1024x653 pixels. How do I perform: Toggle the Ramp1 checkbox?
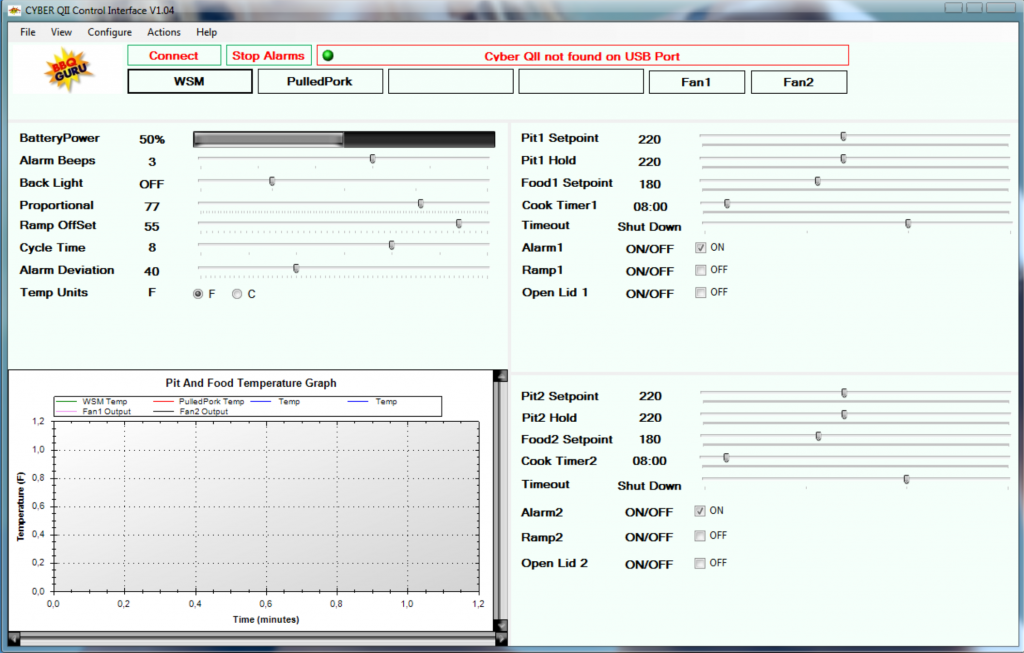(x=701, y=270)
